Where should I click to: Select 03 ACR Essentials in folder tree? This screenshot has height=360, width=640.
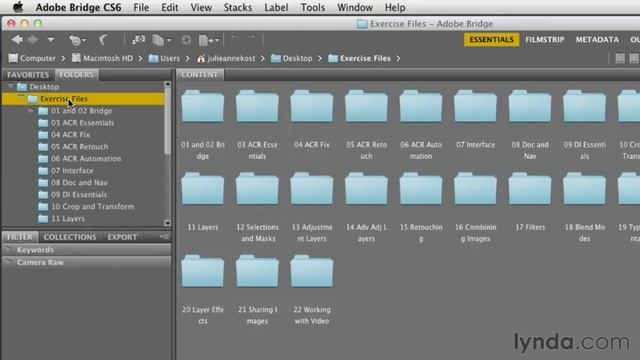(x=82, y=122)
